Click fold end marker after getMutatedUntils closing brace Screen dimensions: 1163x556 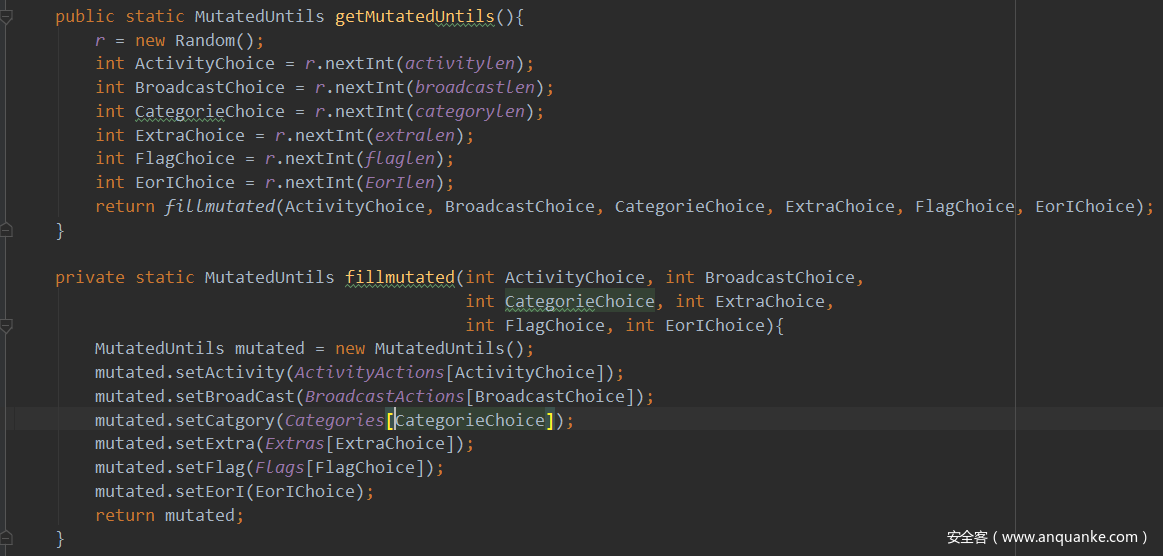click(x=7, y=230)
